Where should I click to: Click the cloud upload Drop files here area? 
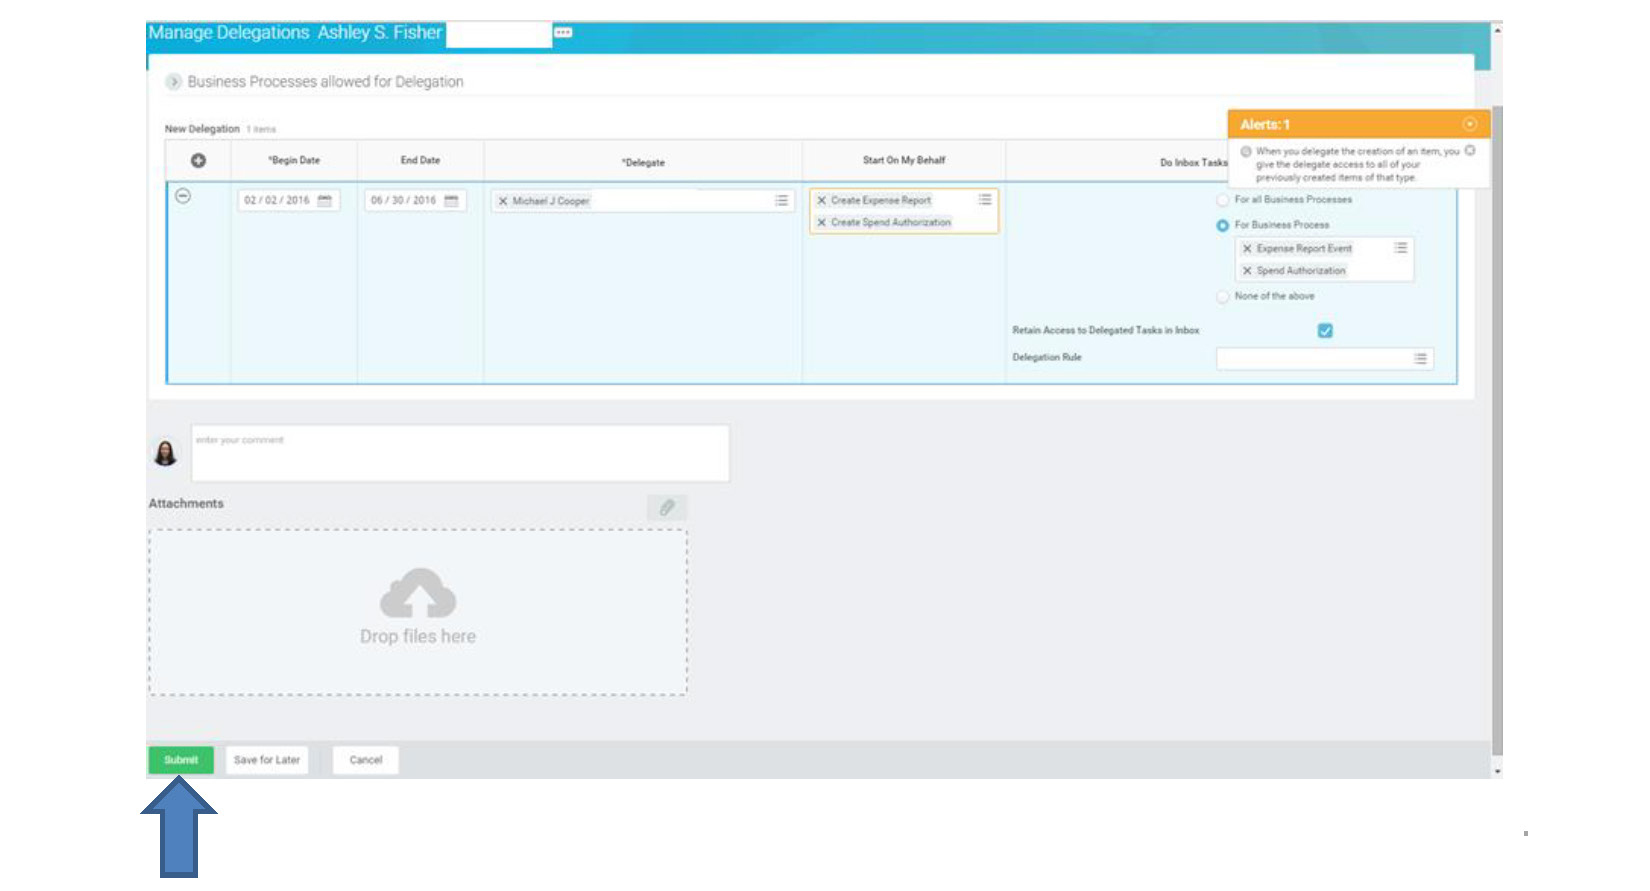(418, 612)
